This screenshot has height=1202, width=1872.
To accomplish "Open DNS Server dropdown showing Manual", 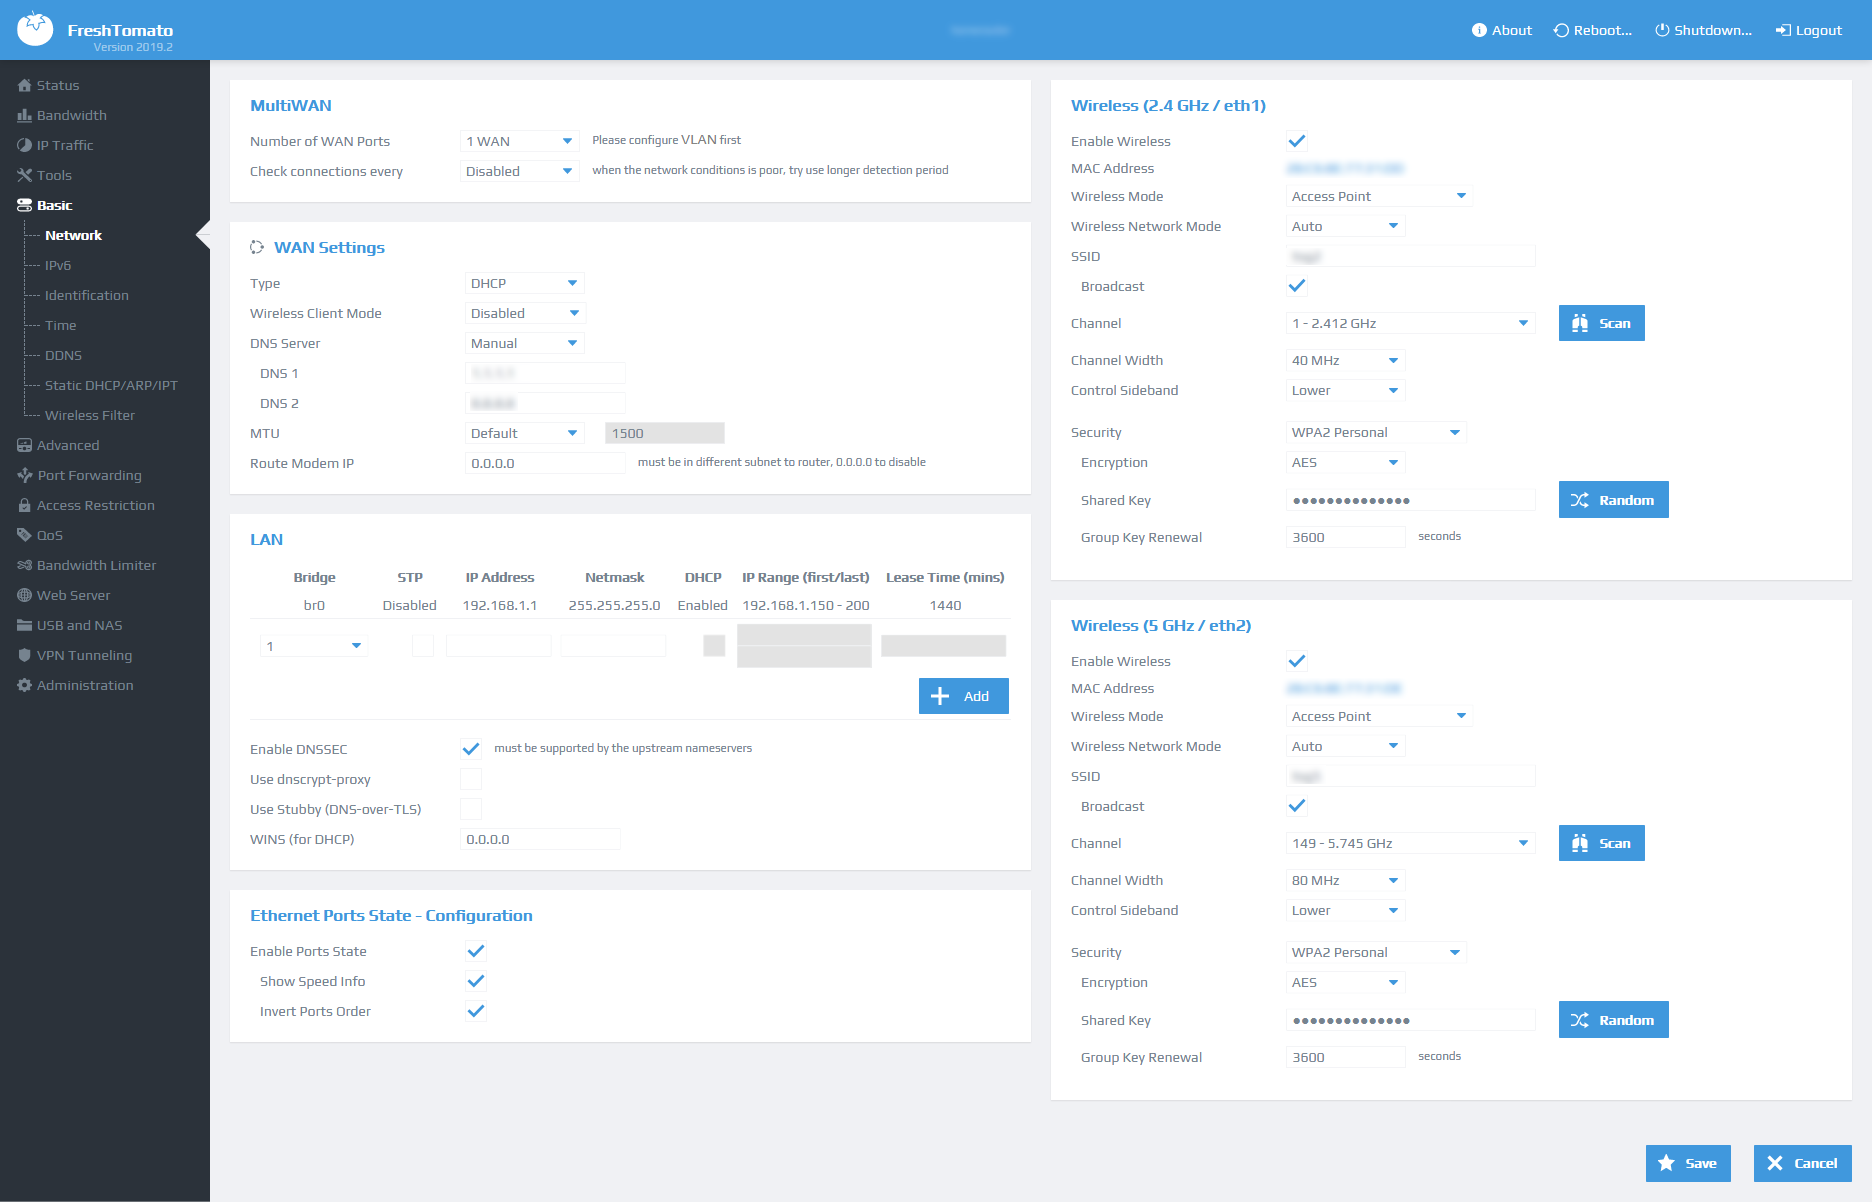I will pos(525,343).
